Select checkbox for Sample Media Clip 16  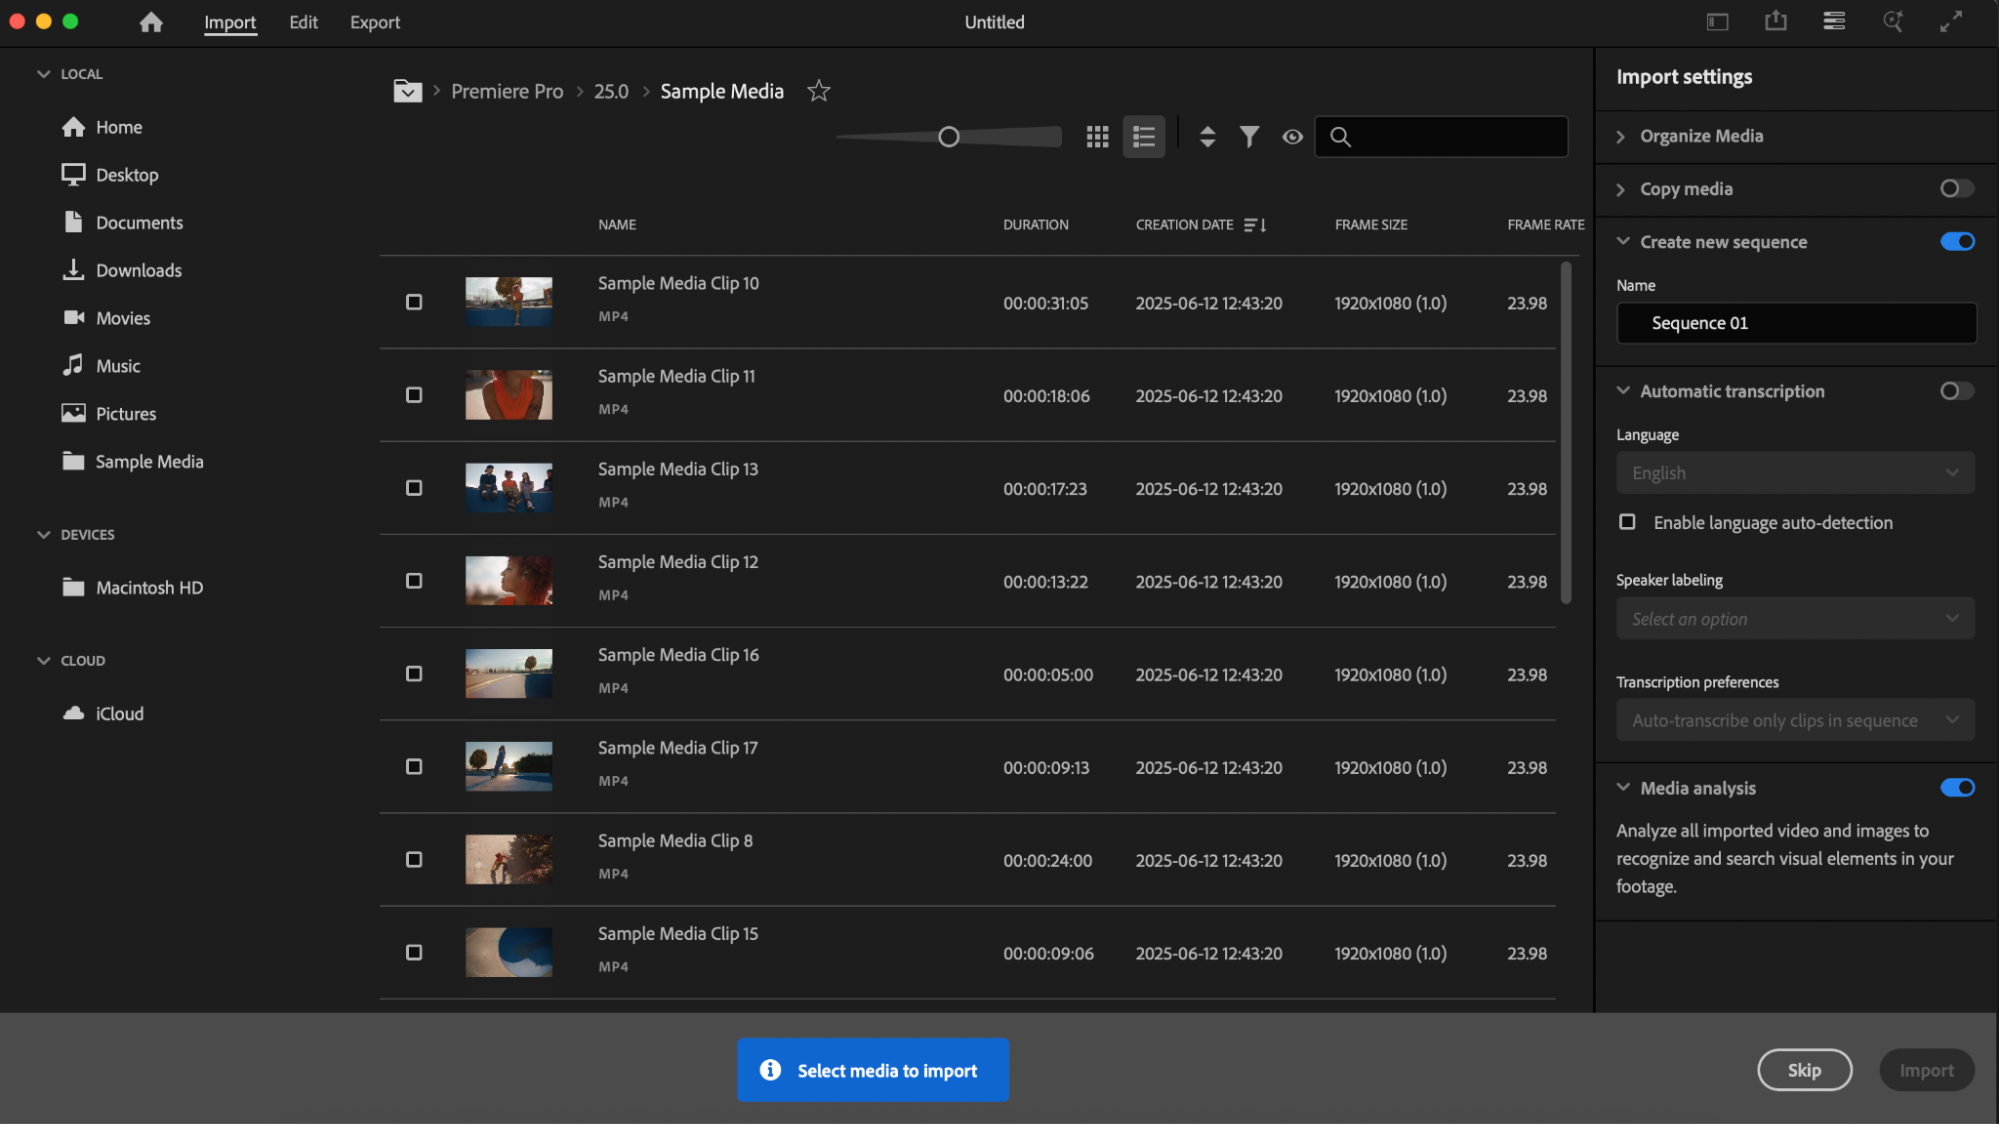[x=414, y=674]
